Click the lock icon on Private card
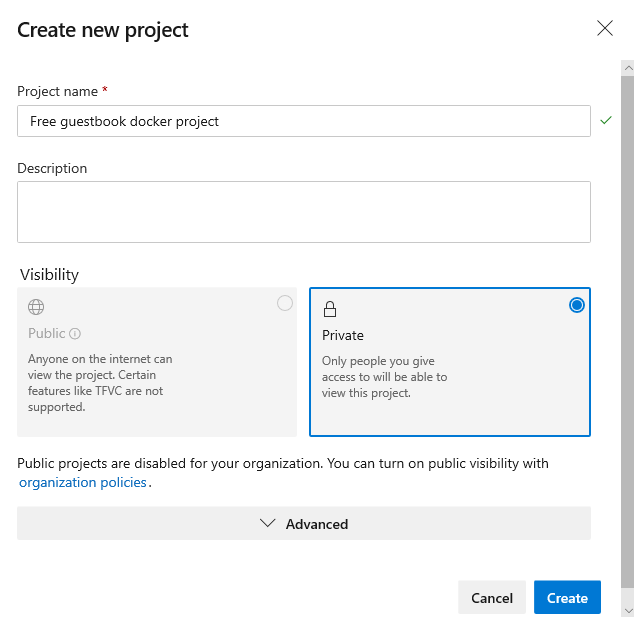 (x=330, y=309)
